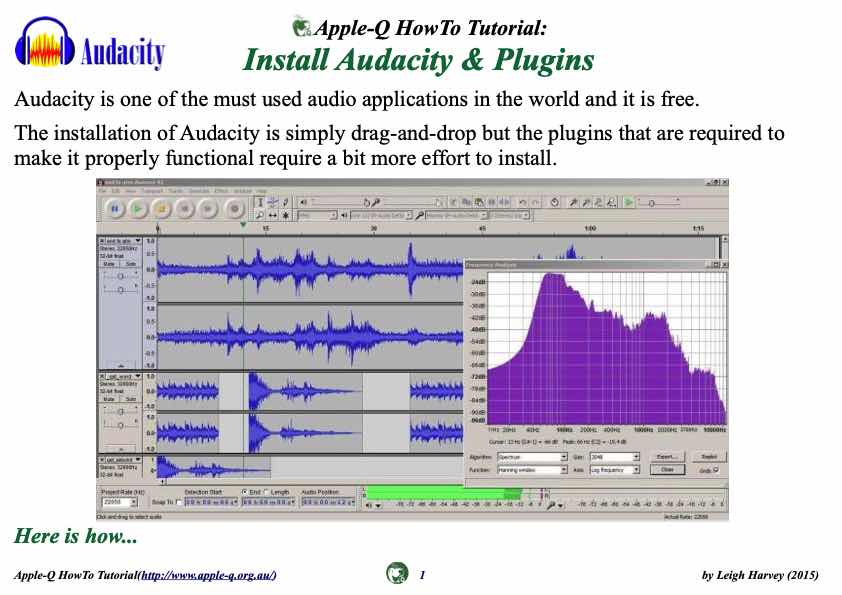Open the Effect menu
842x595 pixels.
click(221, 191)
